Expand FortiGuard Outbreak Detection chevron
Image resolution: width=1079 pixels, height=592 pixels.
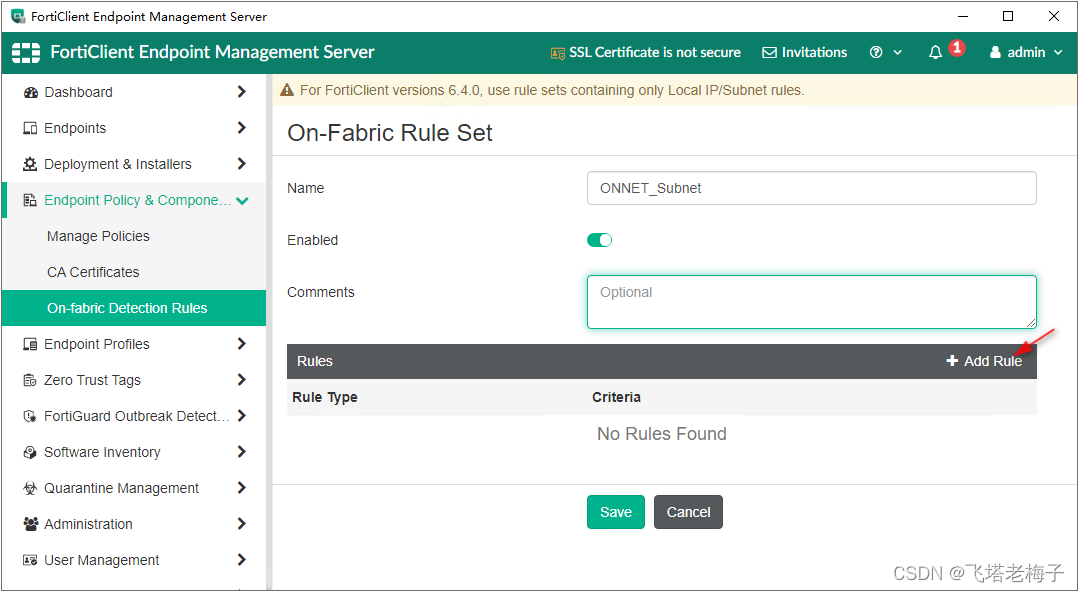point(242,416)
